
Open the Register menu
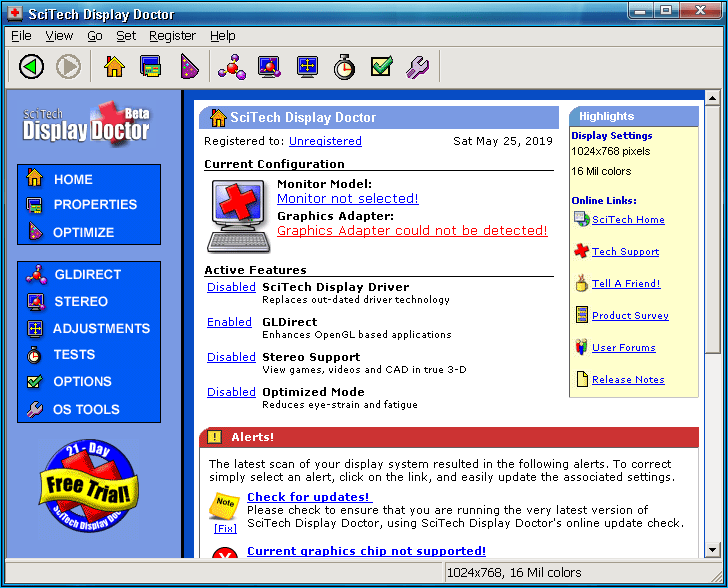172,36
